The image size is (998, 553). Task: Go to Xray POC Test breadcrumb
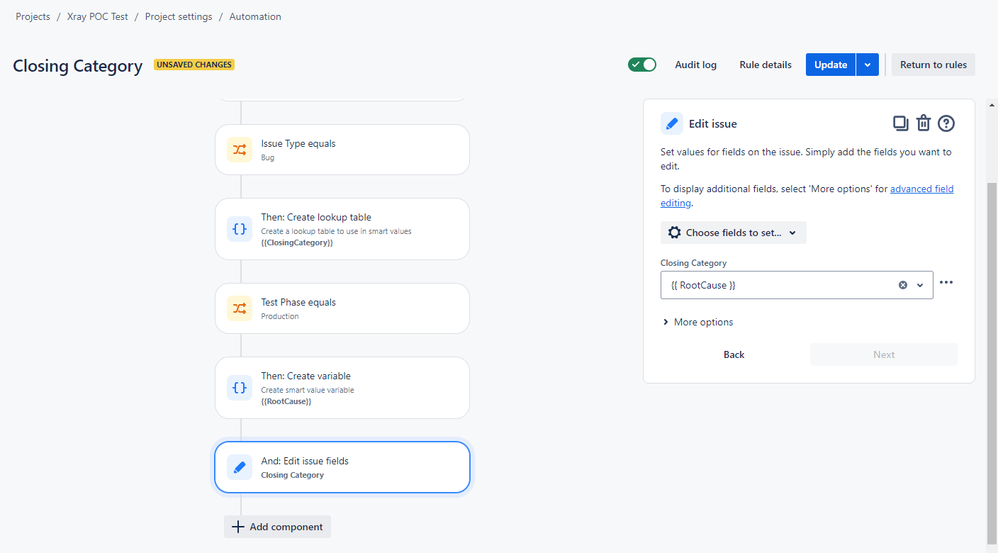(97, 17)
